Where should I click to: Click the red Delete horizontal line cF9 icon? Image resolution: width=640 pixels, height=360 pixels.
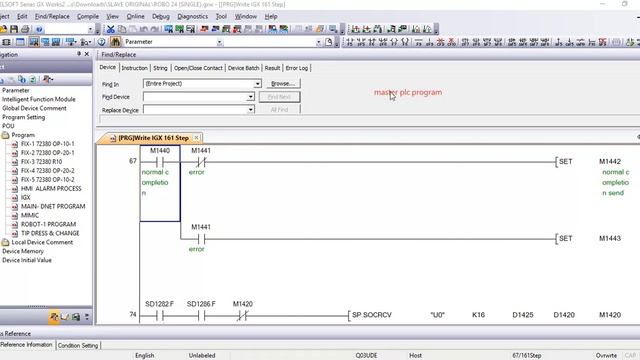[440, 42]
